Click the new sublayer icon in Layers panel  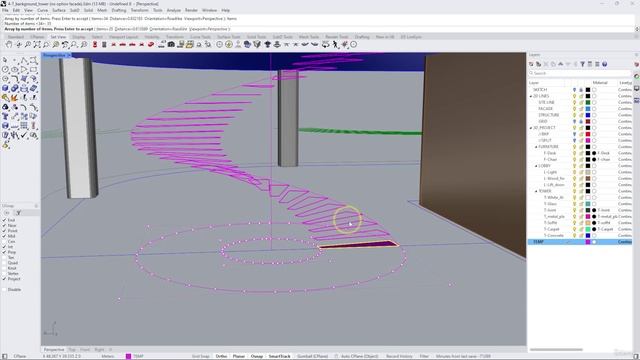click(538, 64)
